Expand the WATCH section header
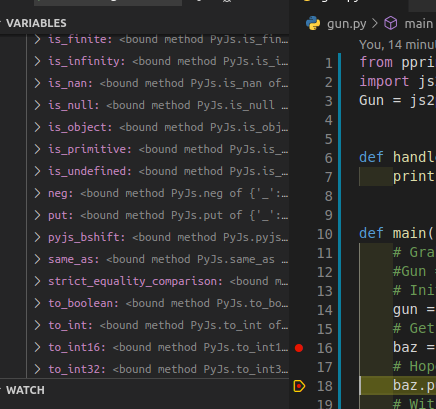Viewport: 436px width, 409px height. pos(25,390)
